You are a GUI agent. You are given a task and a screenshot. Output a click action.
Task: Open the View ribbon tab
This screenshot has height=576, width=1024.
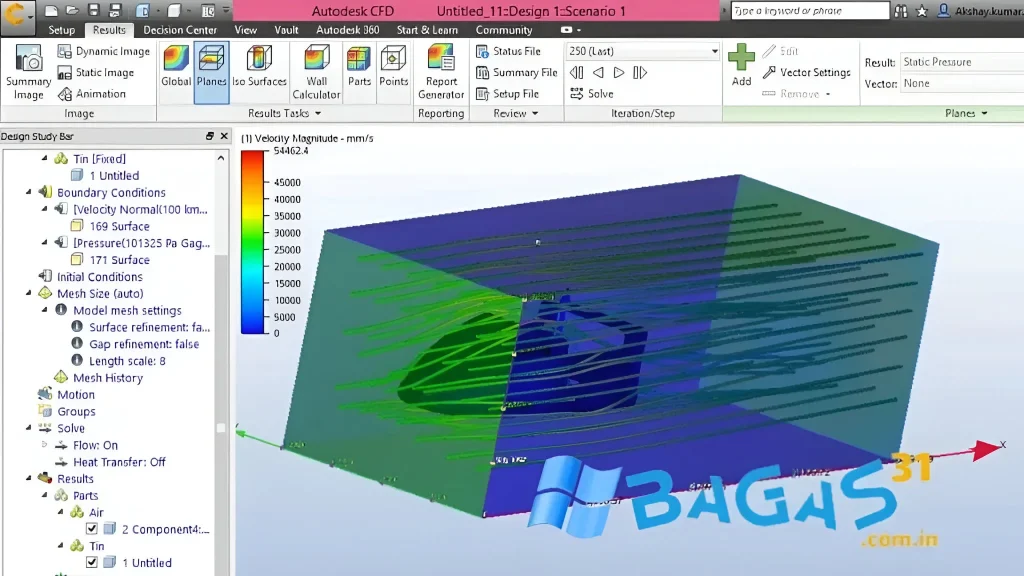[246, 30]
